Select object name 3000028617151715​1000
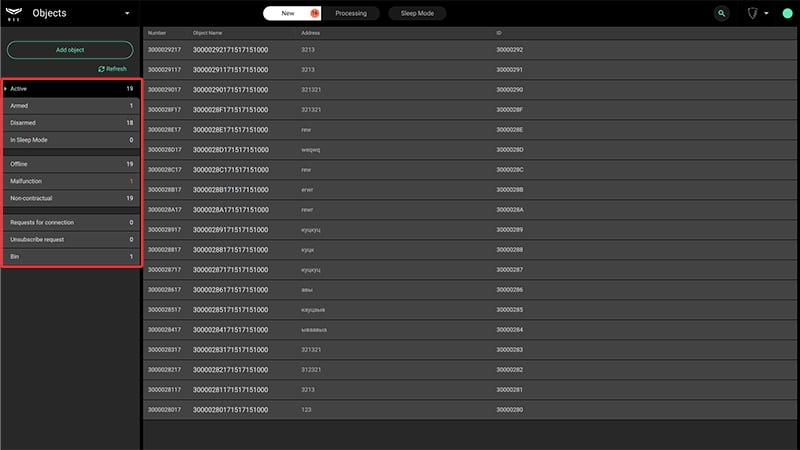 (230, 290)
